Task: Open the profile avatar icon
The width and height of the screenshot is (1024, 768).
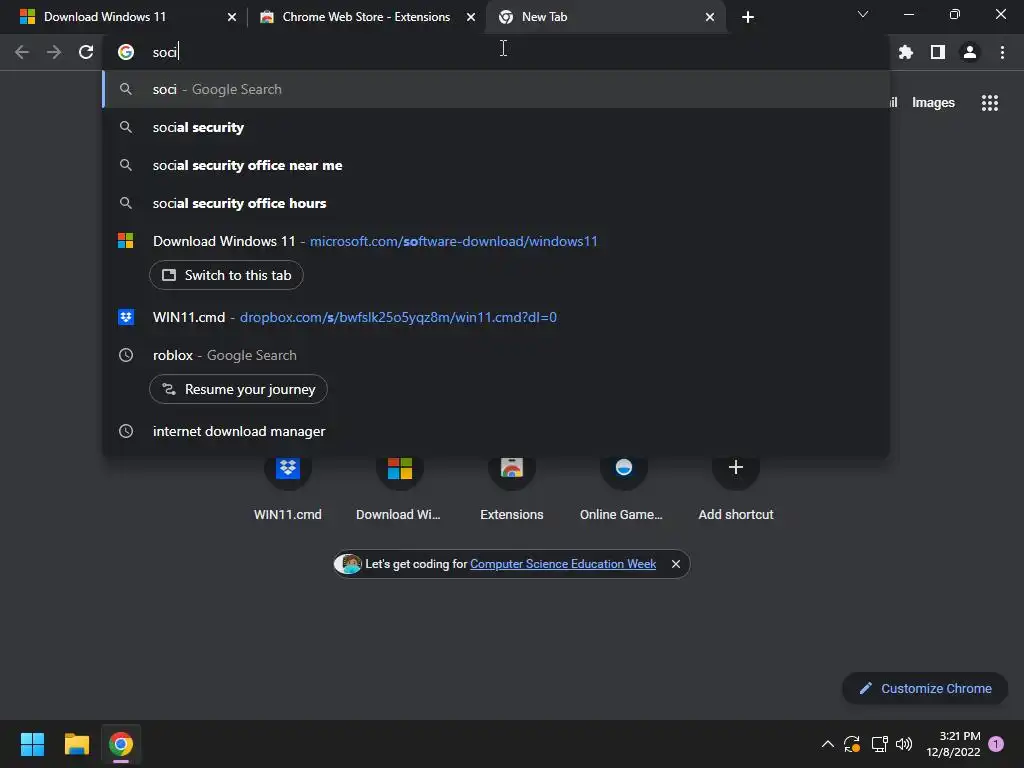Action: [x=970, y=52]
